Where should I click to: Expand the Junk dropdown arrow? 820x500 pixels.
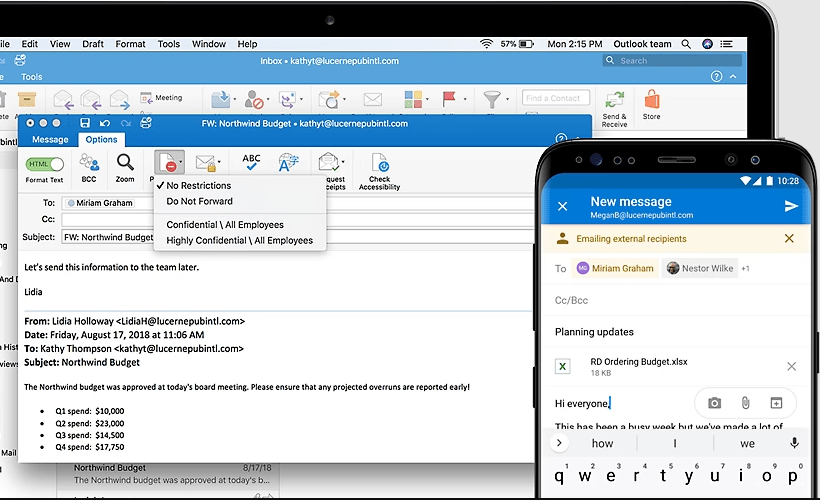click(268, 99)
